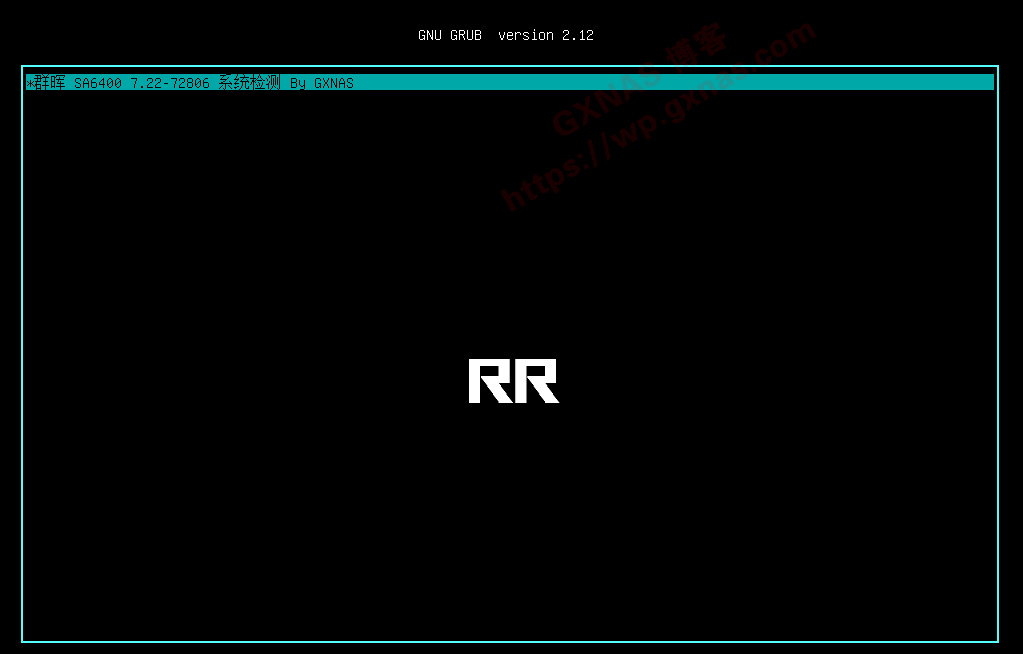
Task: Click the GNU GRUB title text
Action: pos(449,35)
